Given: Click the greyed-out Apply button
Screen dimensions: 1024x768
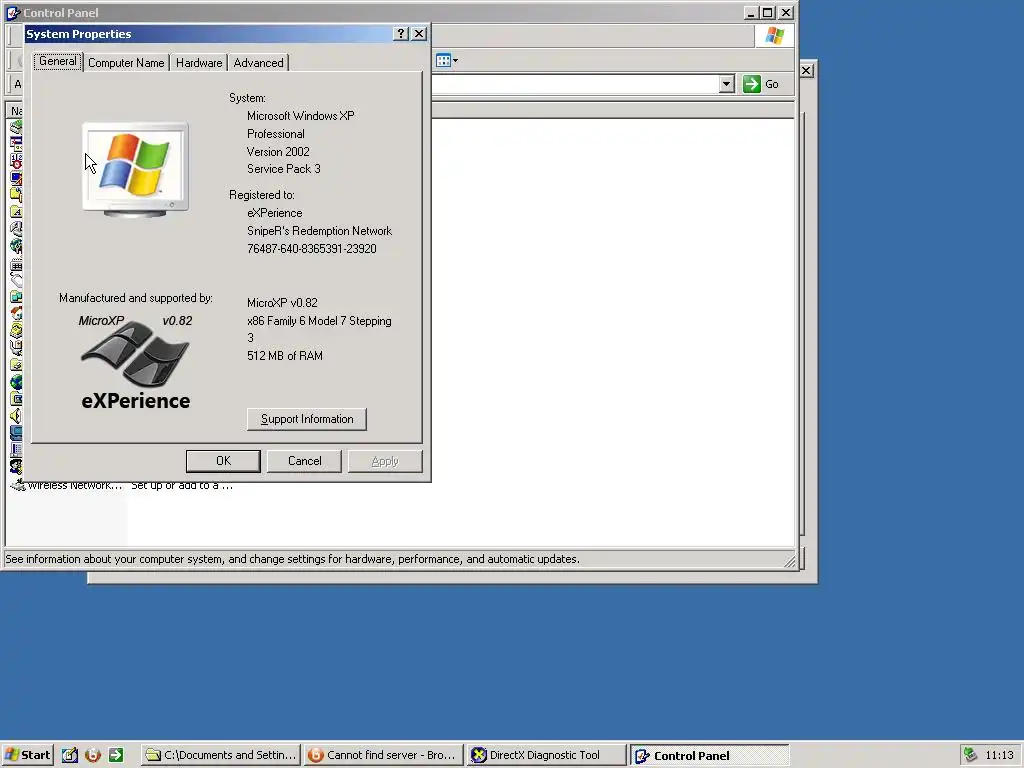Looking at the screenshot, I should [x=385, y=461].
